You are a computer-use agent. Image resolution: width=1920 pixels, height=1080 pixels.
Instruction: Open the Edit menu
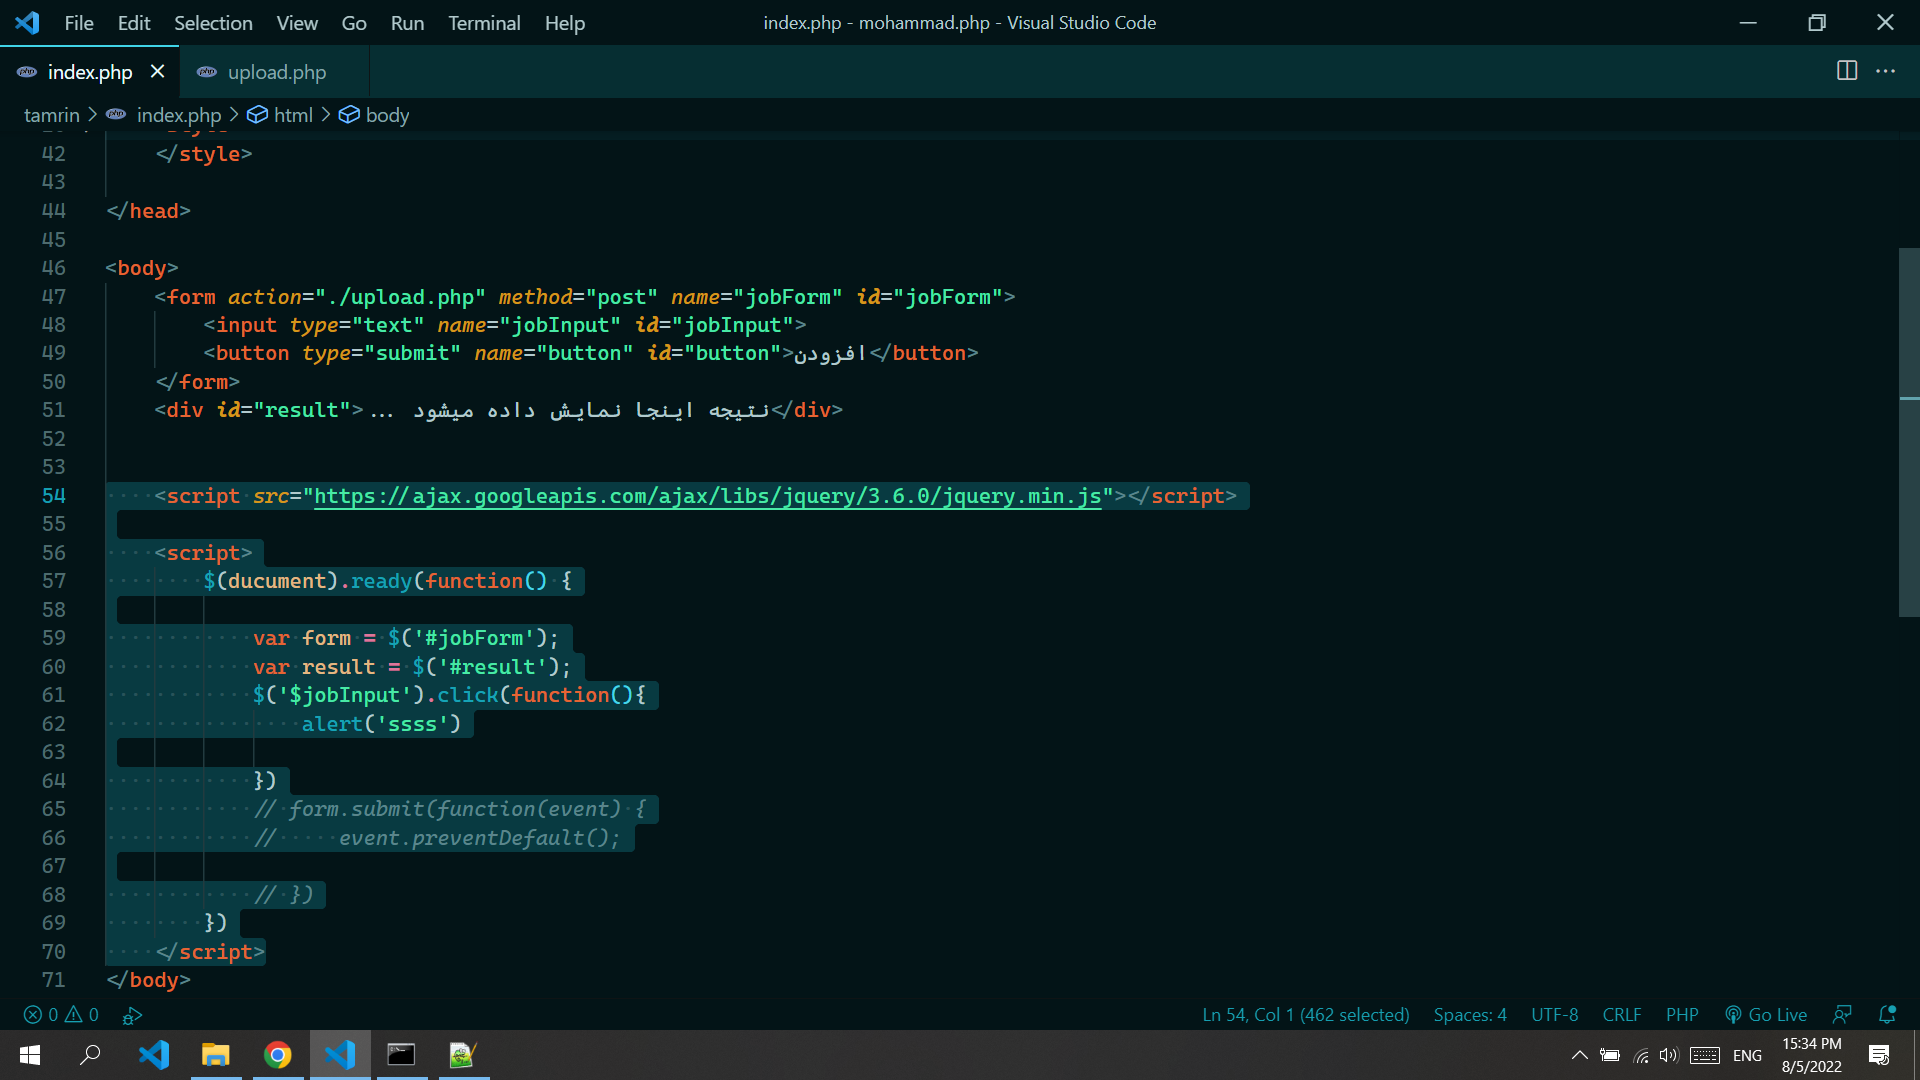click(134, 22)
